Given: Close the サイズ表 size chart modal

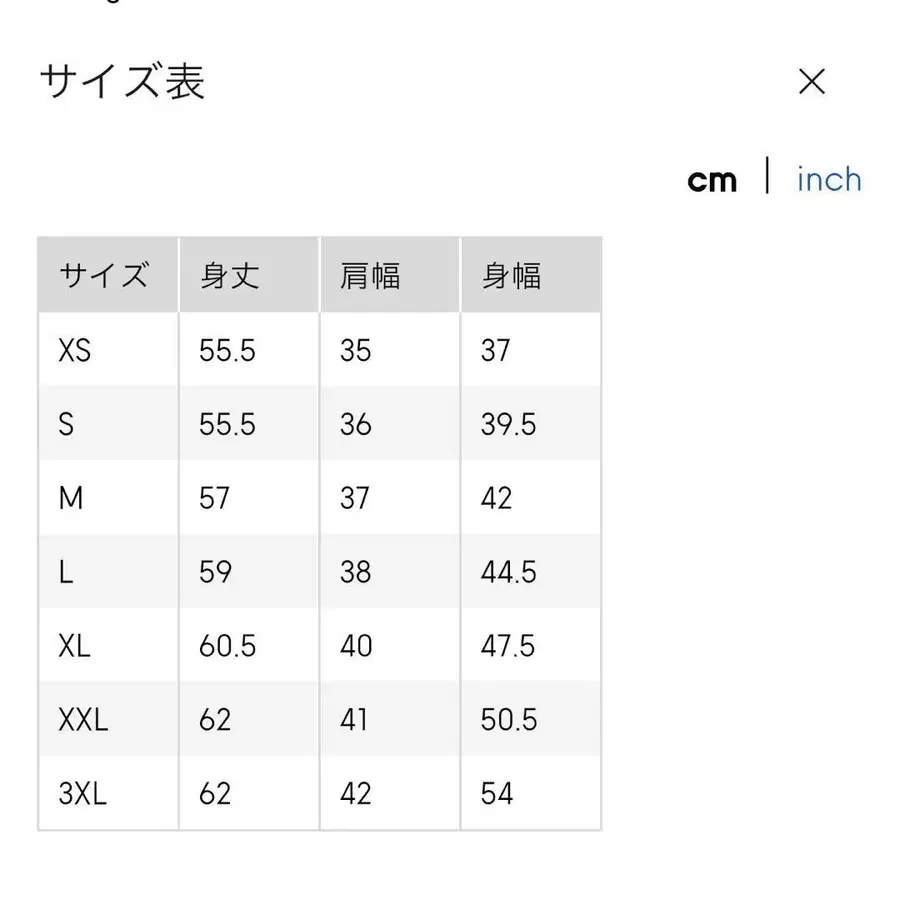Looking at the screenshot, I should point(813,81).
